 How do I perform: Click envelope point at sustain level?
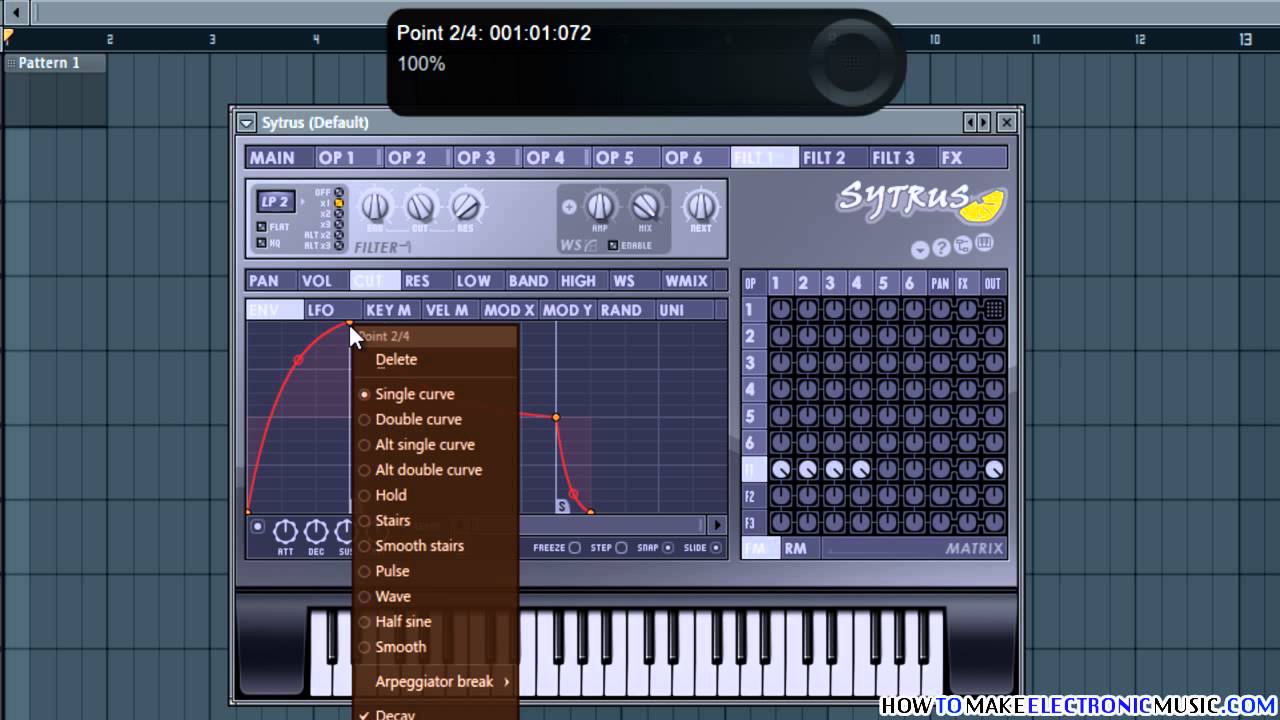[556, 417]
